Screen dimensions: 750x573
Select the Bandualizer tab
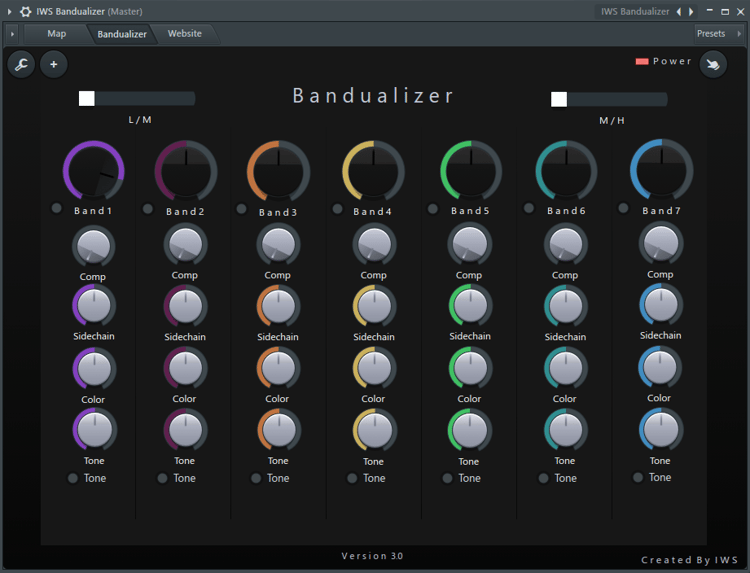coord(122,34)
